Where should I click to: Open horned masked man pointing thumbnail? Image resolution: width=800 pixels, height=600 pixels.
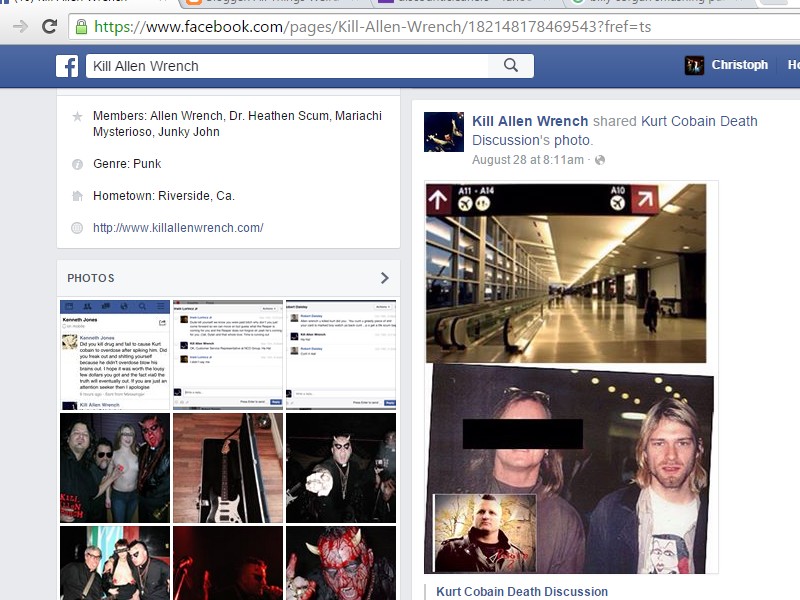[x=341, y=468]
